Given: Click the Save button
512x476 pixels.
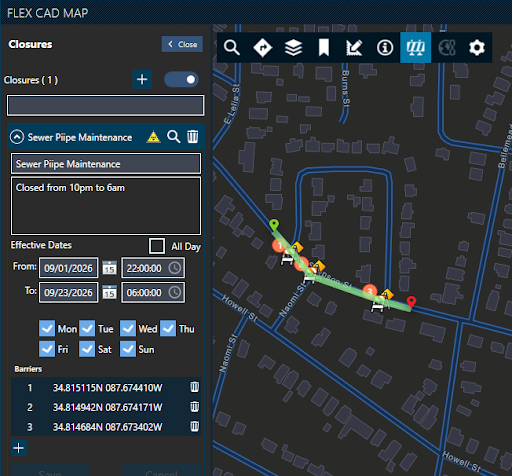Looking at the screenshot, I should pyautogui.click(x=50, y=471).
